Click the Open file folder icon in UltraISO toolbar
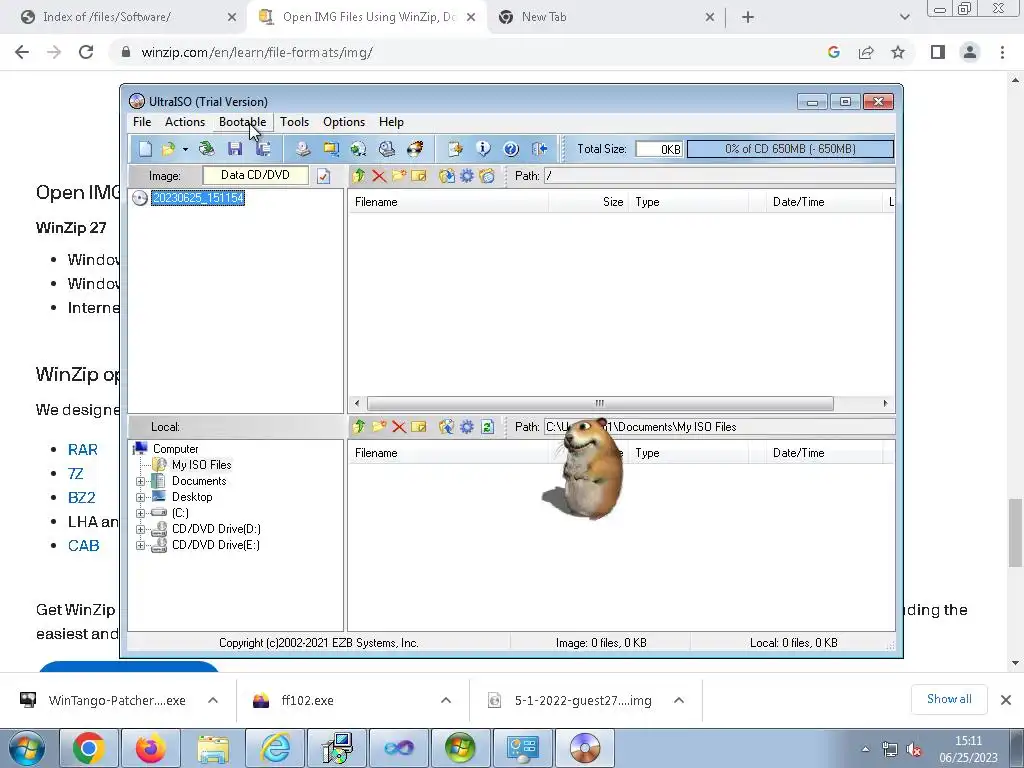1024x768 pixels. click(168, 149)
